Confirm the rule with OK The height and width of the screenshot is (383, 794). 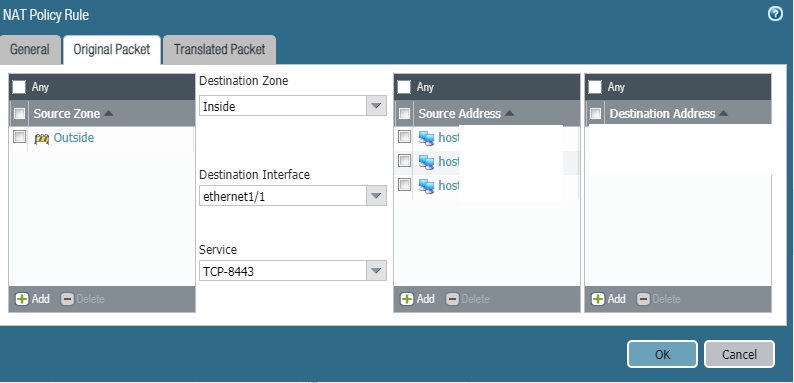click(x=662, y=354)
